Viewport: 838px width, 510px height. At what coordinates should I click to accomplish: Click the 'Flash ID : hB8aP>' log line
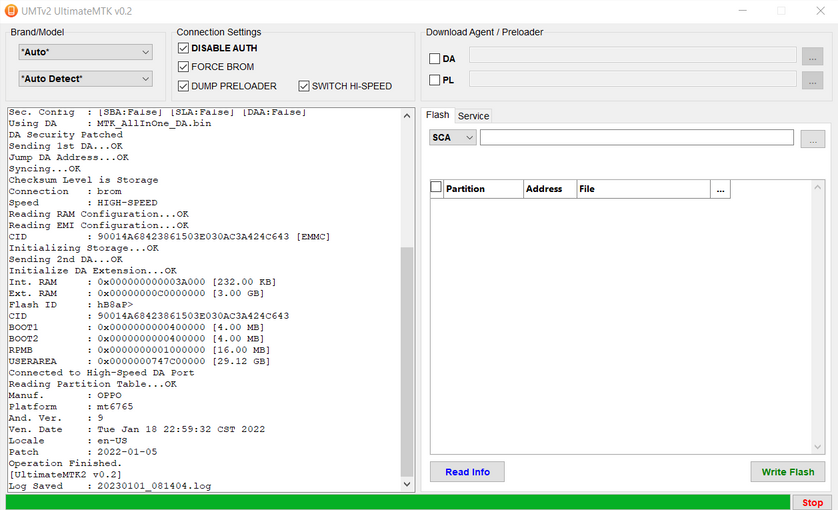click(x=71, y=305)
